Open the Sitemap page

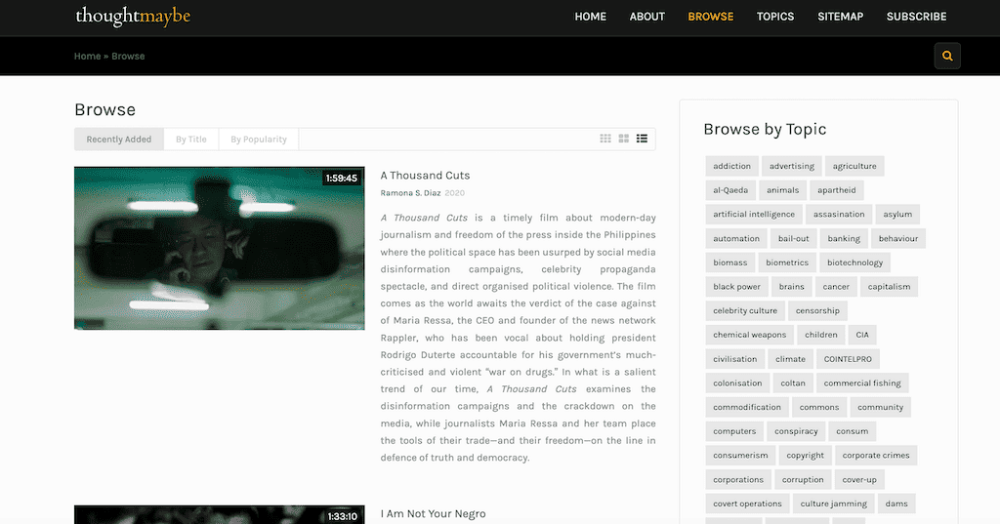click(840, 17)
